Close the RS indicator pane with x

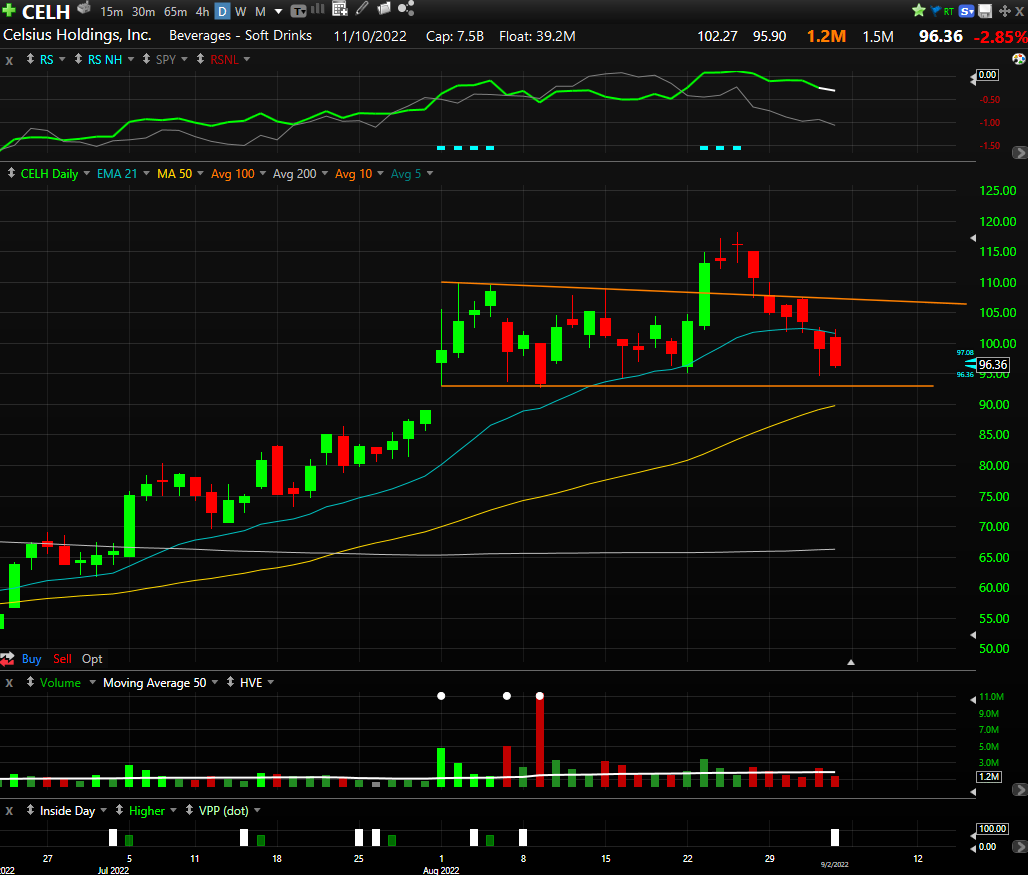pyautogui.click(x=9, y=60)
